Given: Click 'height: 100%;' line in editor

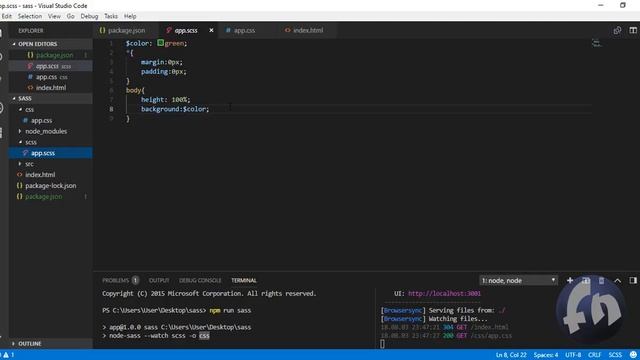Looking at the screenshot, I should (165, 100).
